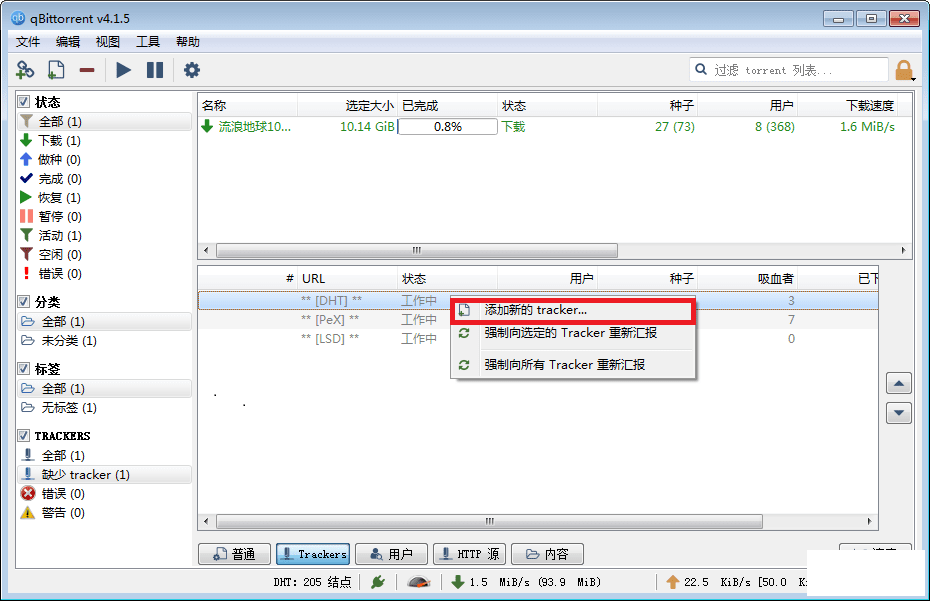Select 活动 (1) status filter
930x601 pixels.
click(x=104, y=235)
